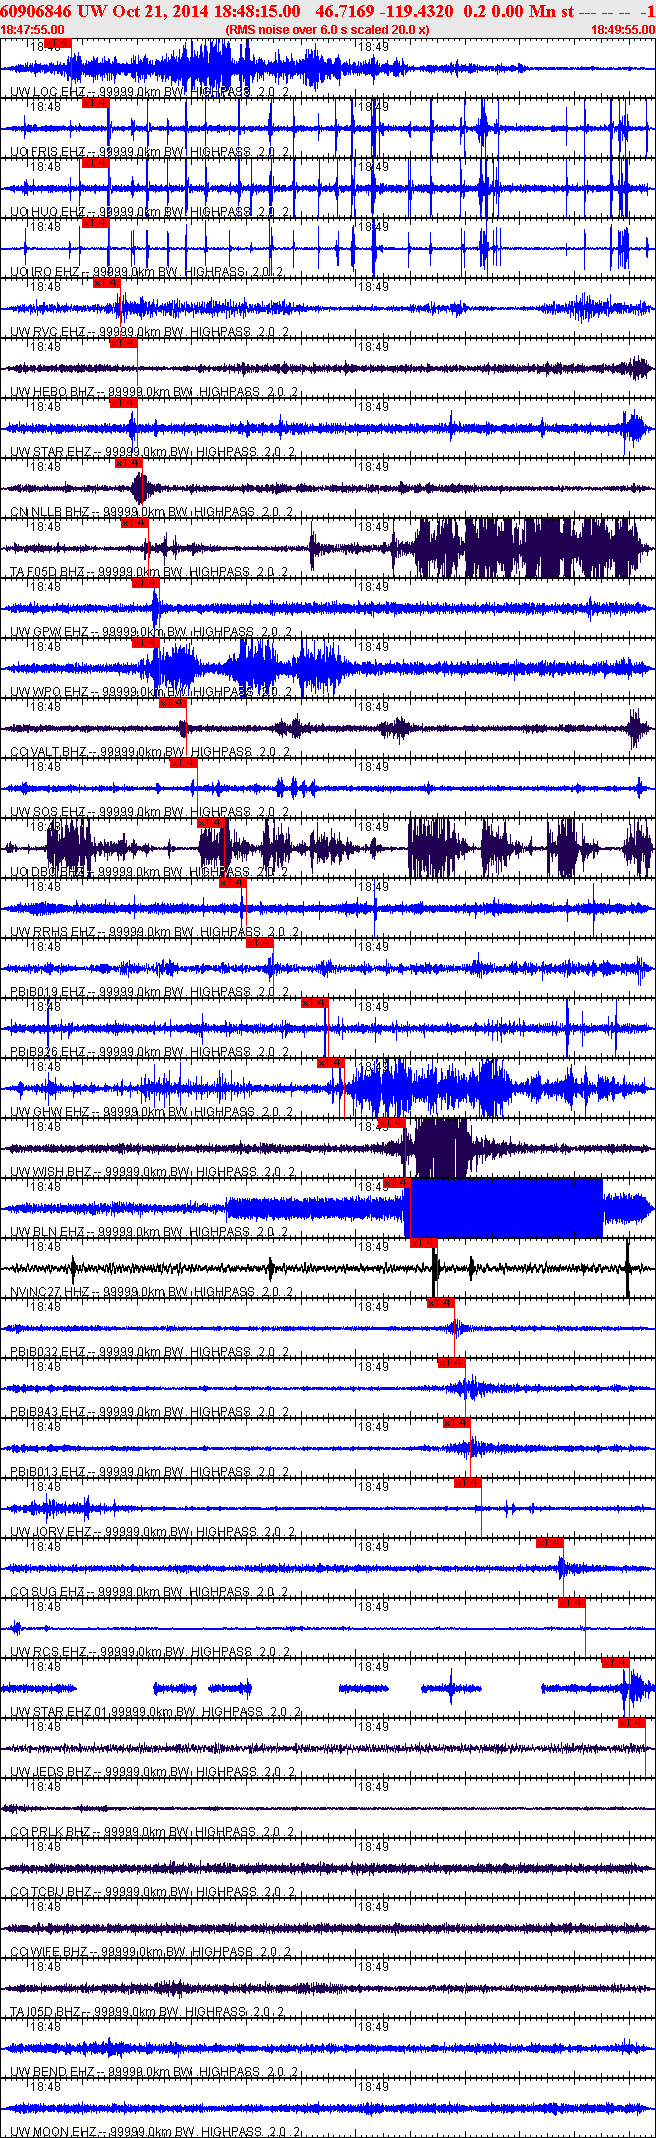Click the red pick marker on UO DBO trace
Image resolution: width=656 pixels, height=2138 pixels.
(212, 823)
